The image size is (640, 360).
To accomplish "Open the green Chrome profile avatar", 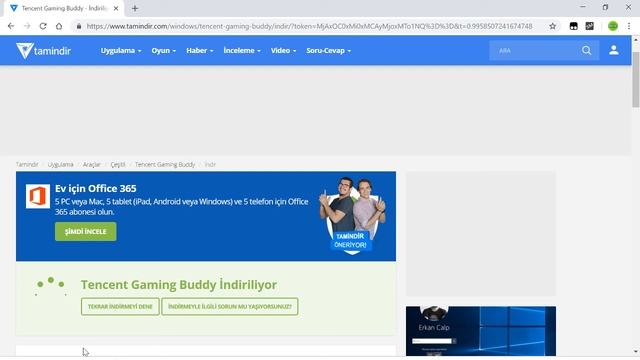I will point(613,26).
